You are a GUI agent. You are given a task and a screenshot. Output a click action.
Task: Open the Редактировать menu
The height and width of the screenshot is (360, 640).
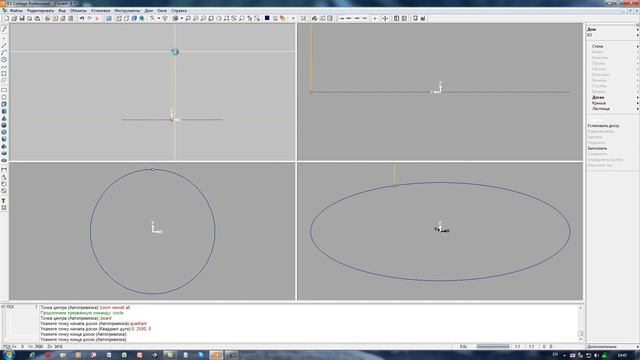pyautogui.click(x=40, y=11)
